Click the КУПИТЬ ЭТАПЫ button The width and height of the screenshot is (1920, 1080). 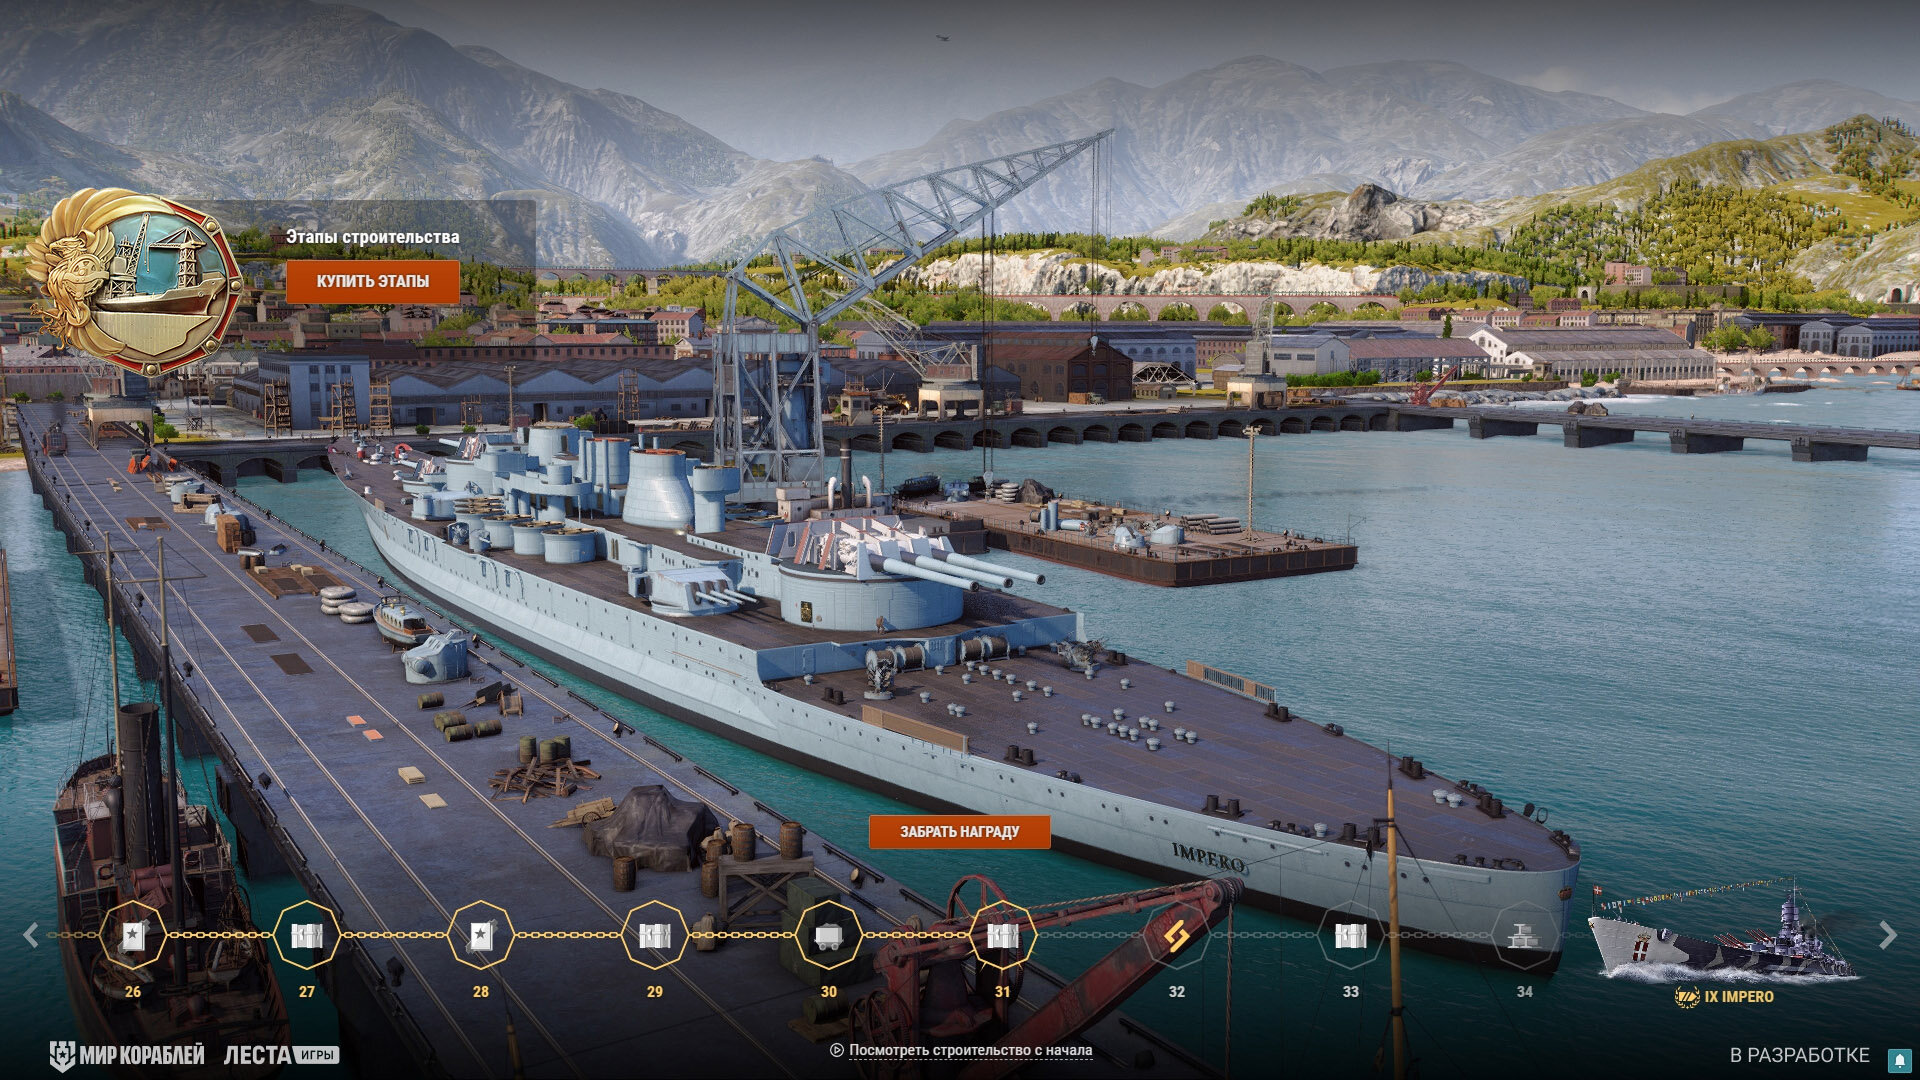tap(373, 281)
